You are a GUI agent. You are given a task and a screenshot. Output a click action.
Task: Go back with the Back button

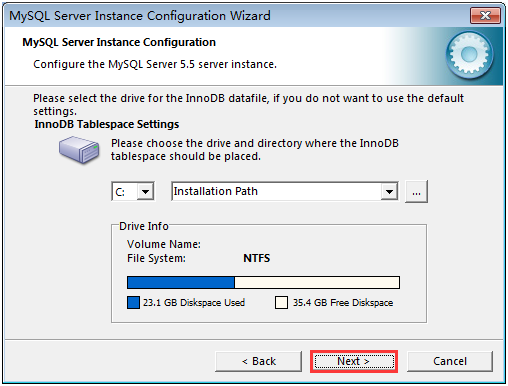point(259,361)
